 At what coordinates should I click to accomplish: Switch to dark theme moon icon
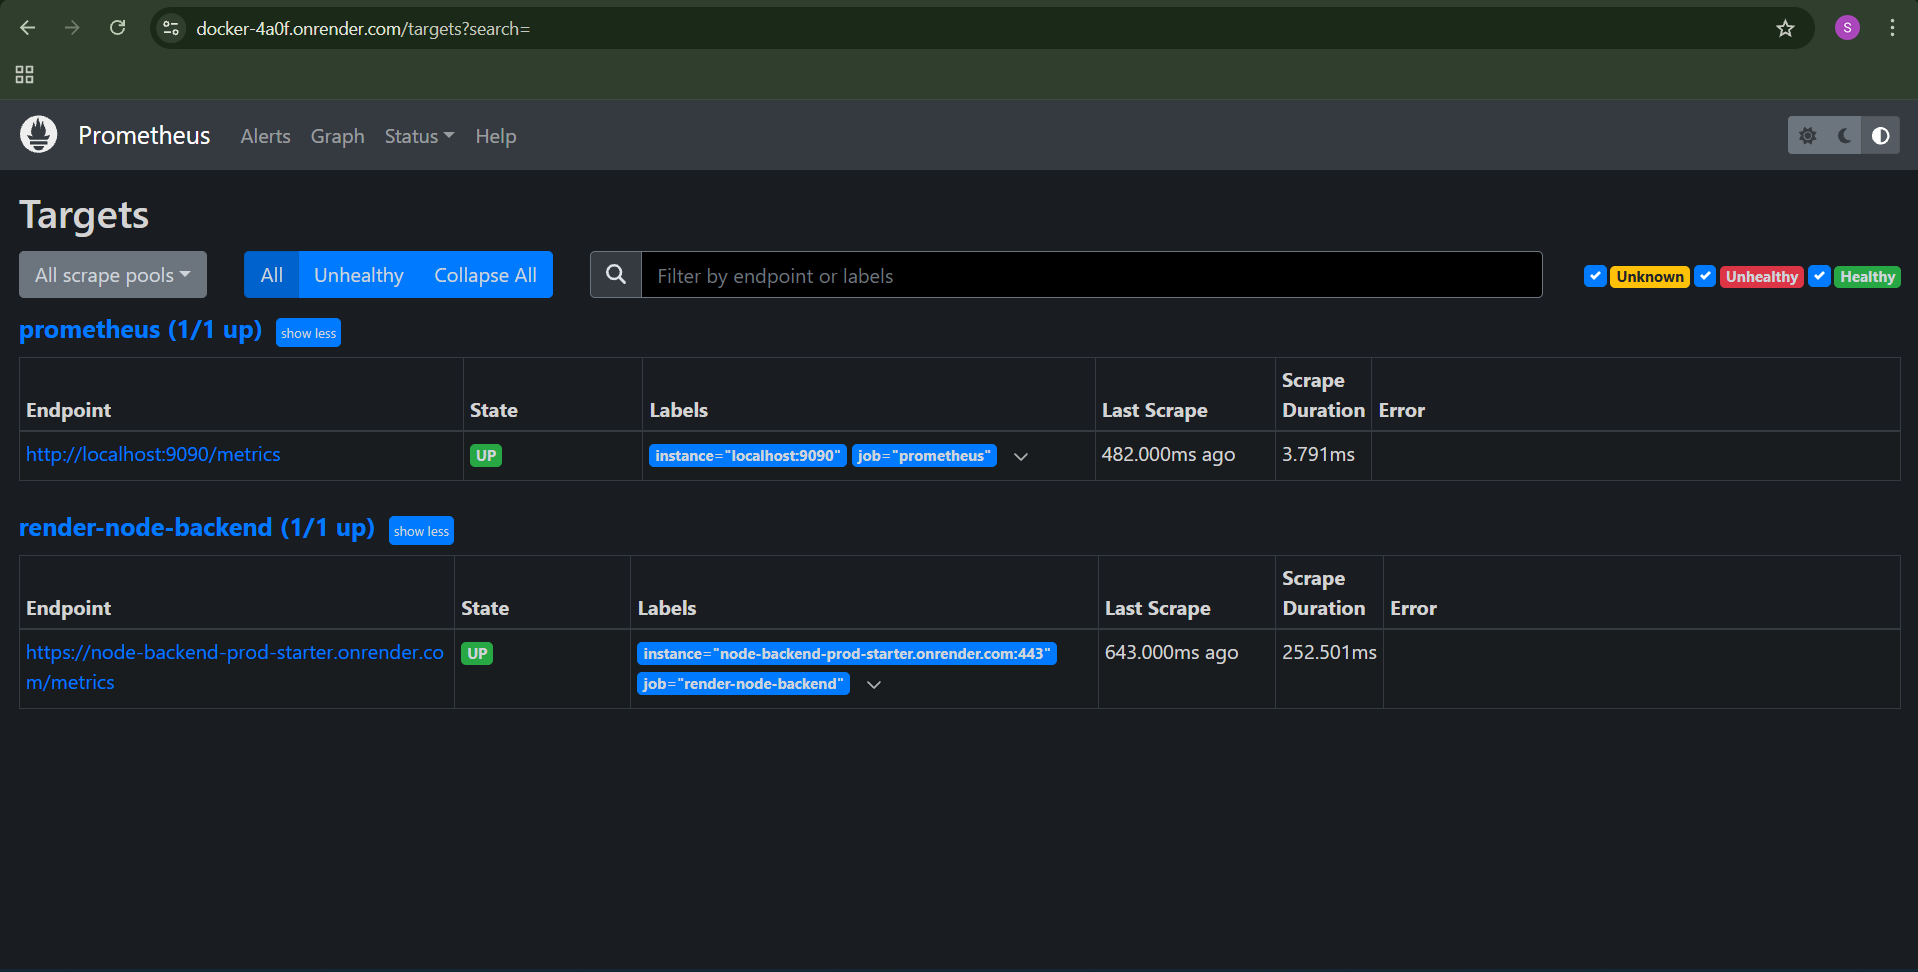[x=1844, y=135]
